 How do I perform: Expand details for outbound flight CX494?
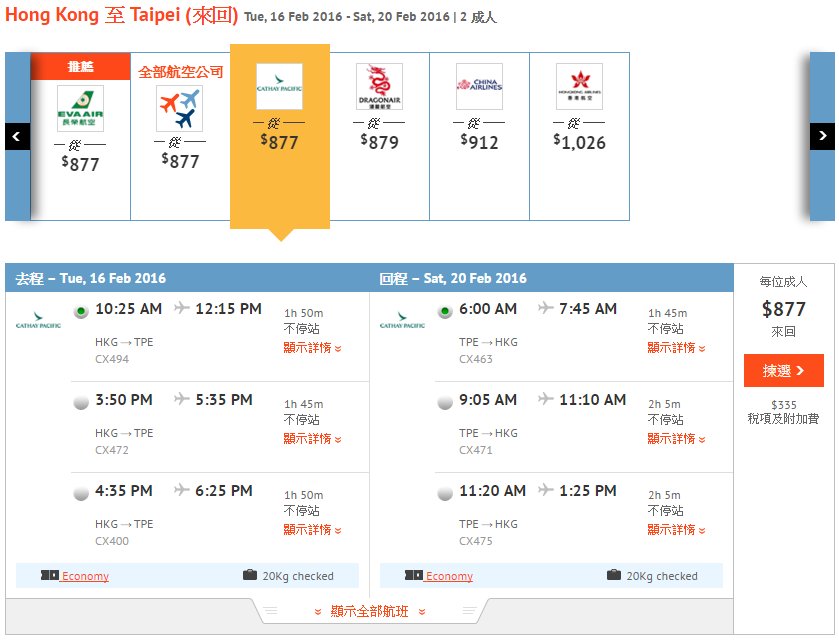[312, 348]
